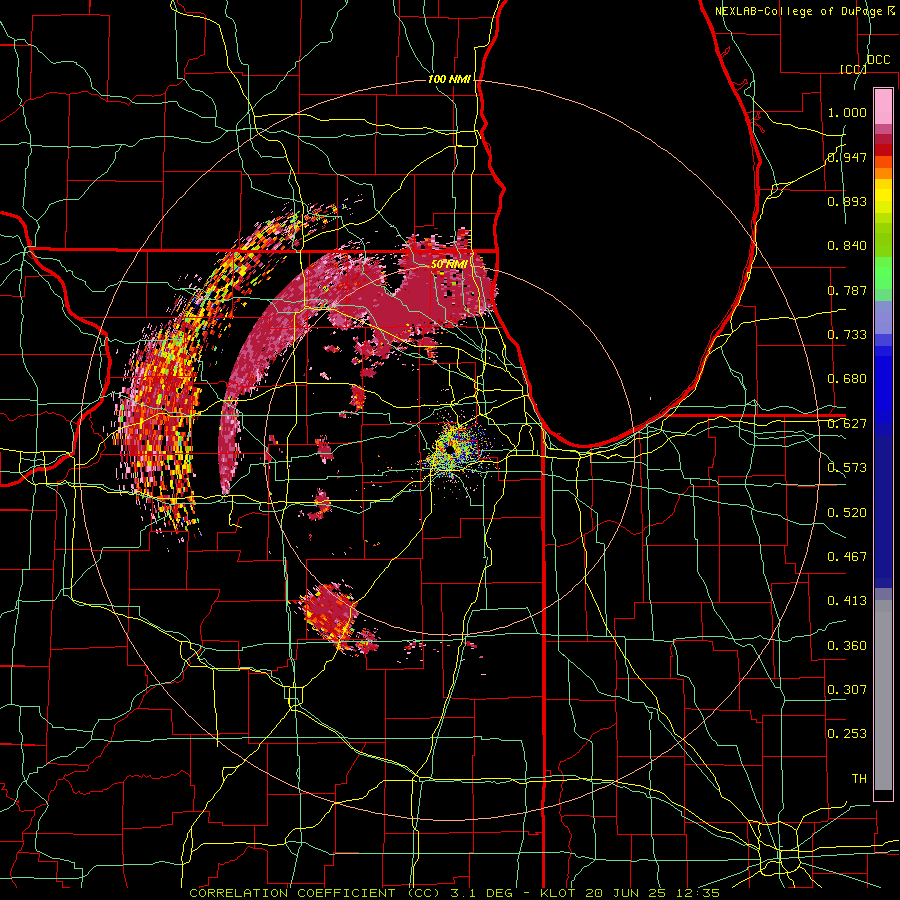Click the 12:35 timestamp
This screenshot has width=900, height=900.
pos(698,893)
